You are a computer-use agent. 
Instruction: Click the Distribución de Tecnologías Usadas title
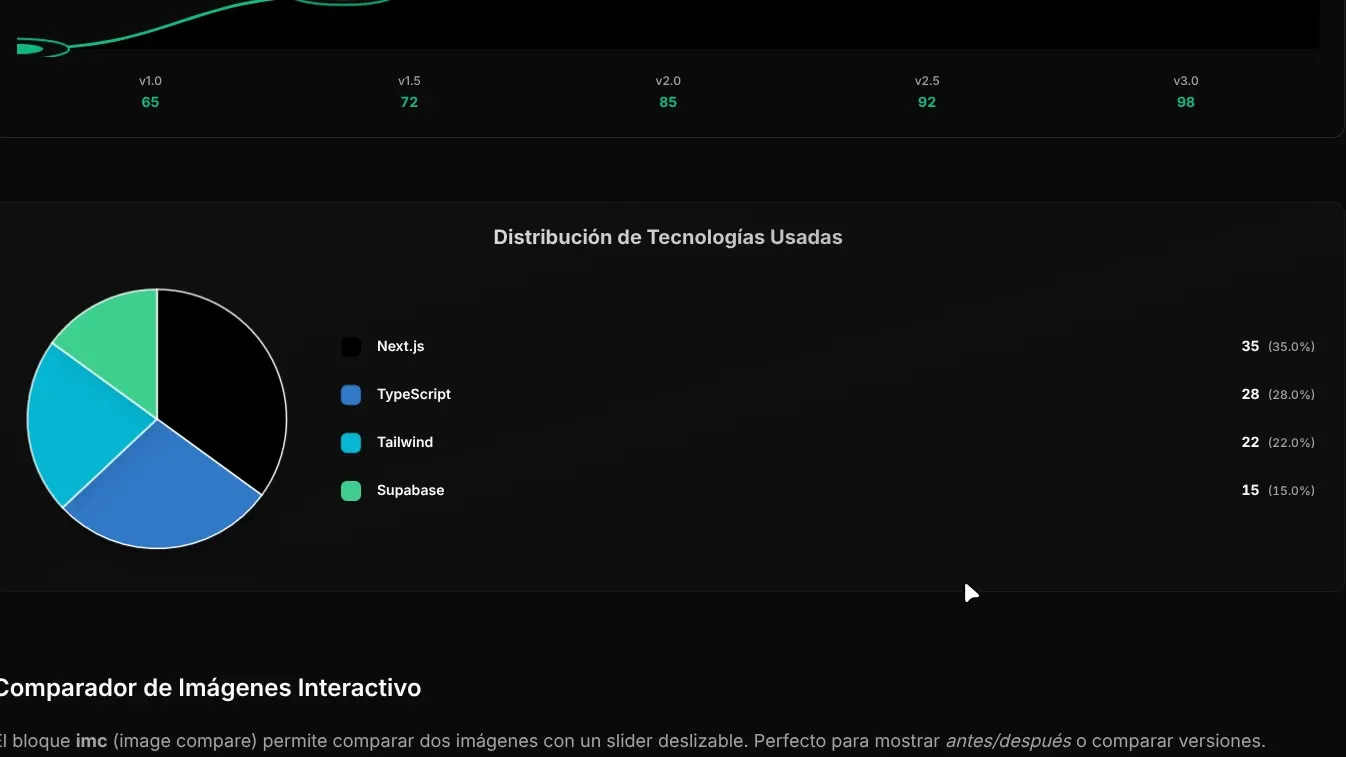point(667,237)
